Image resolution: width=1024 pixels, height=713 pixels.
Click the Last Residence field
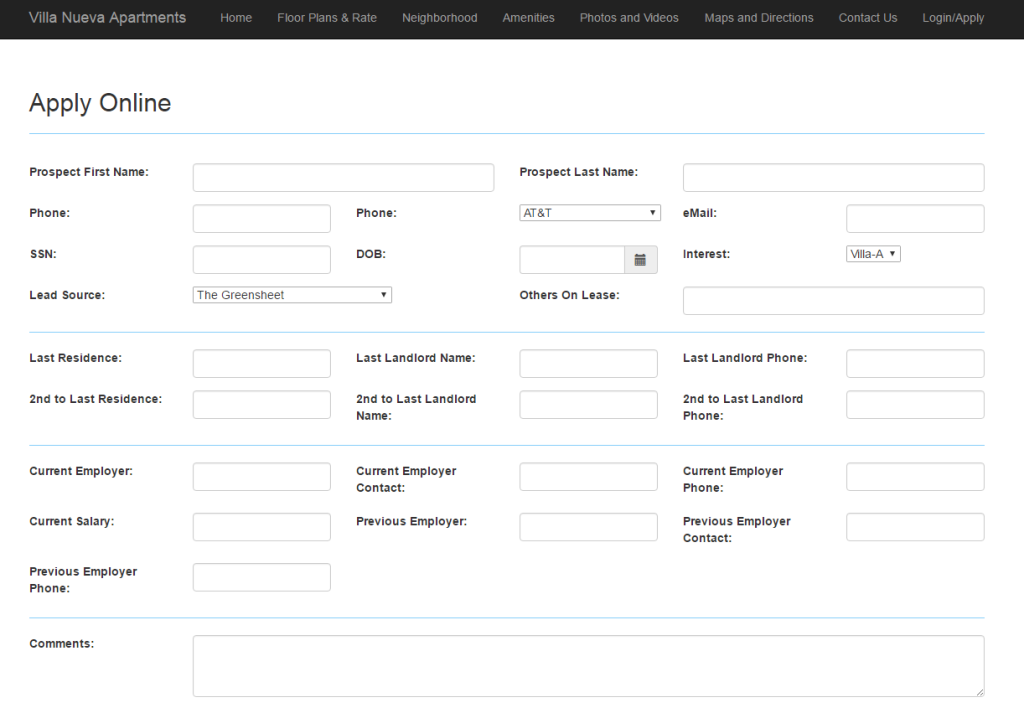[262, 364]
